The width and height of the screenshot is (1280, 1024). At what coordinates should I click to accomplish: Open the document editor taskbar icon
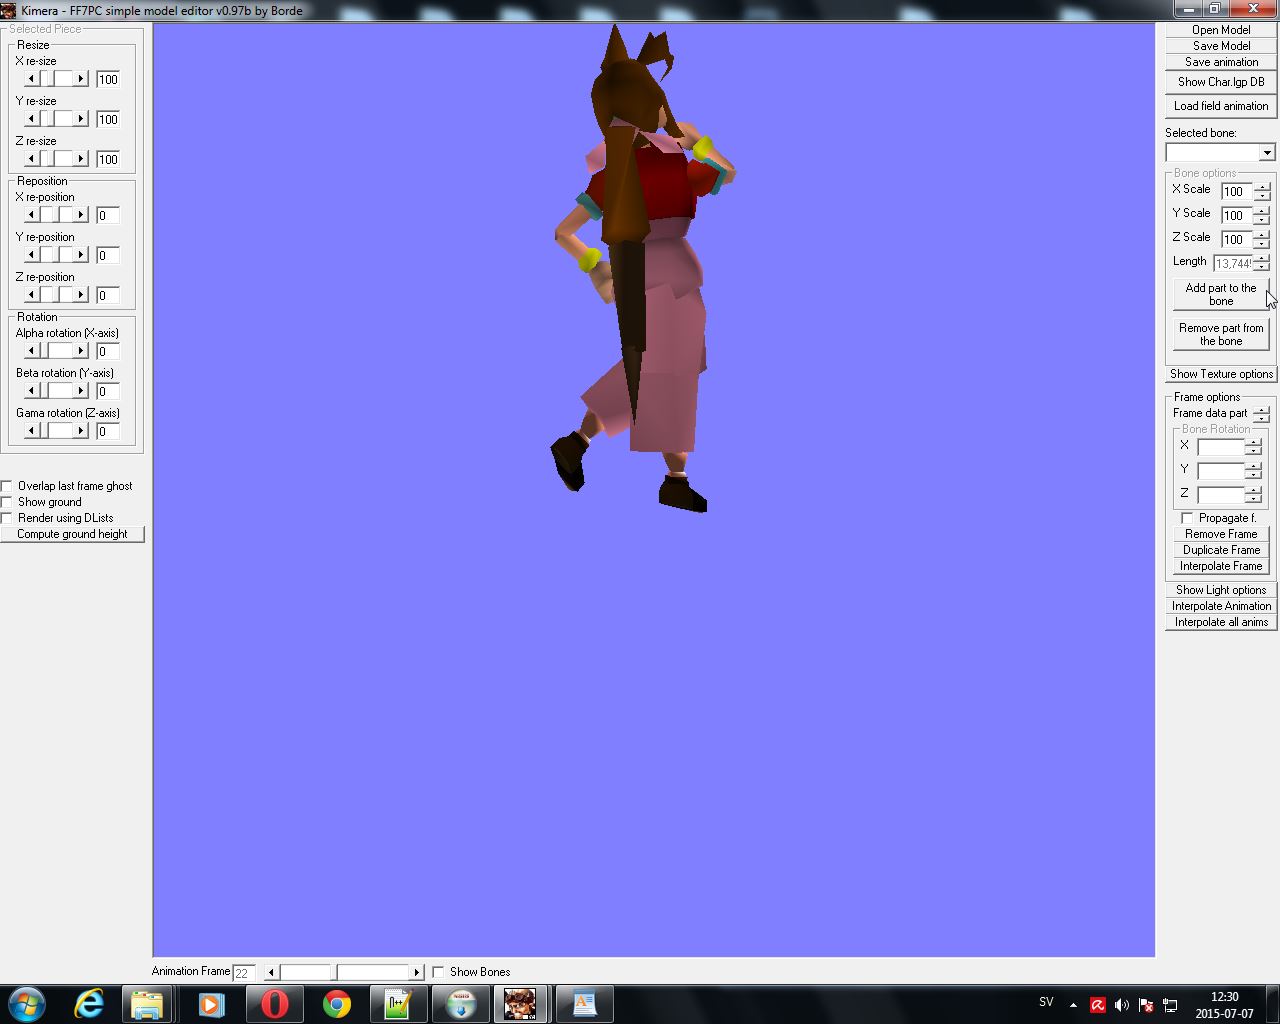click(583, 1003)
